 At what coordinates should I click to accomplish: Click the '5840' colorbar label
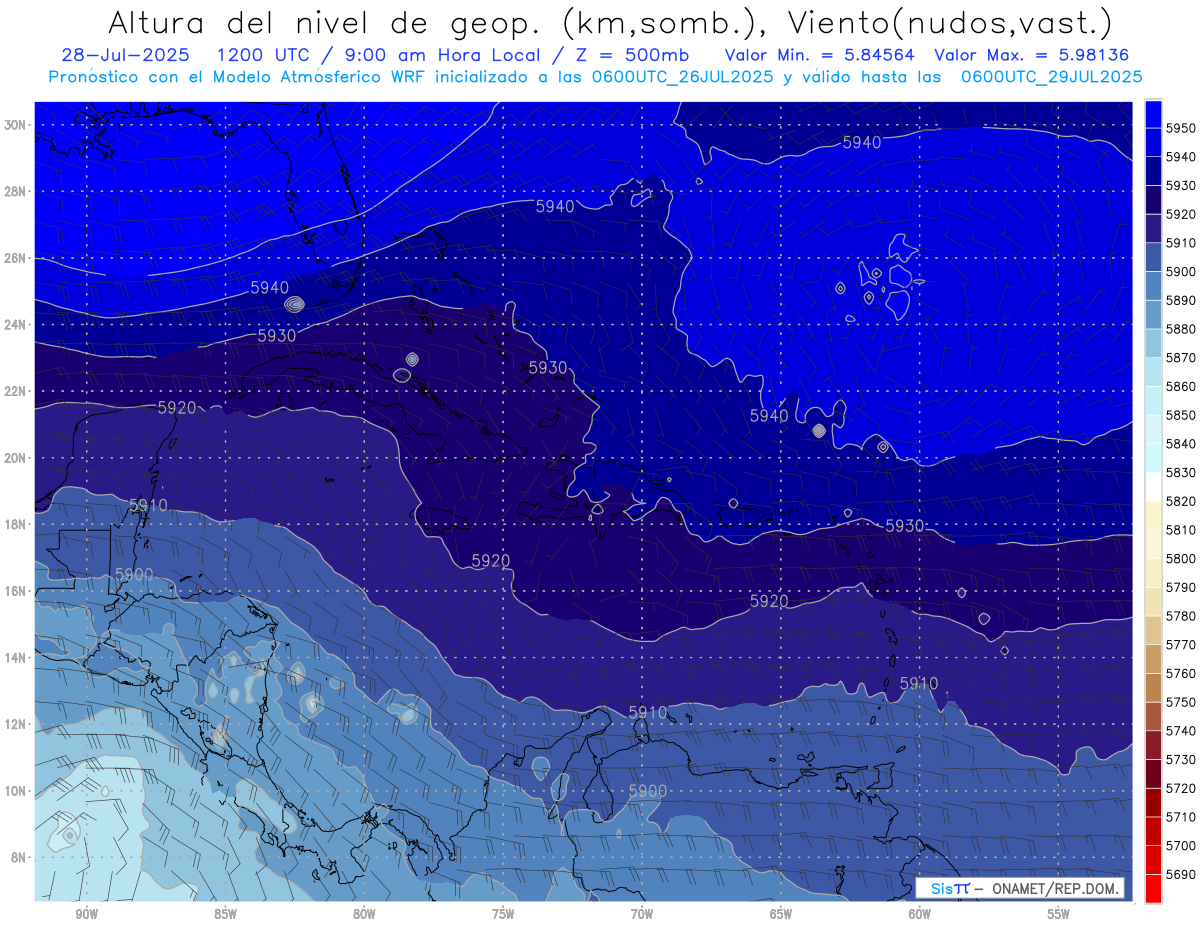[x=1181, y=444]
